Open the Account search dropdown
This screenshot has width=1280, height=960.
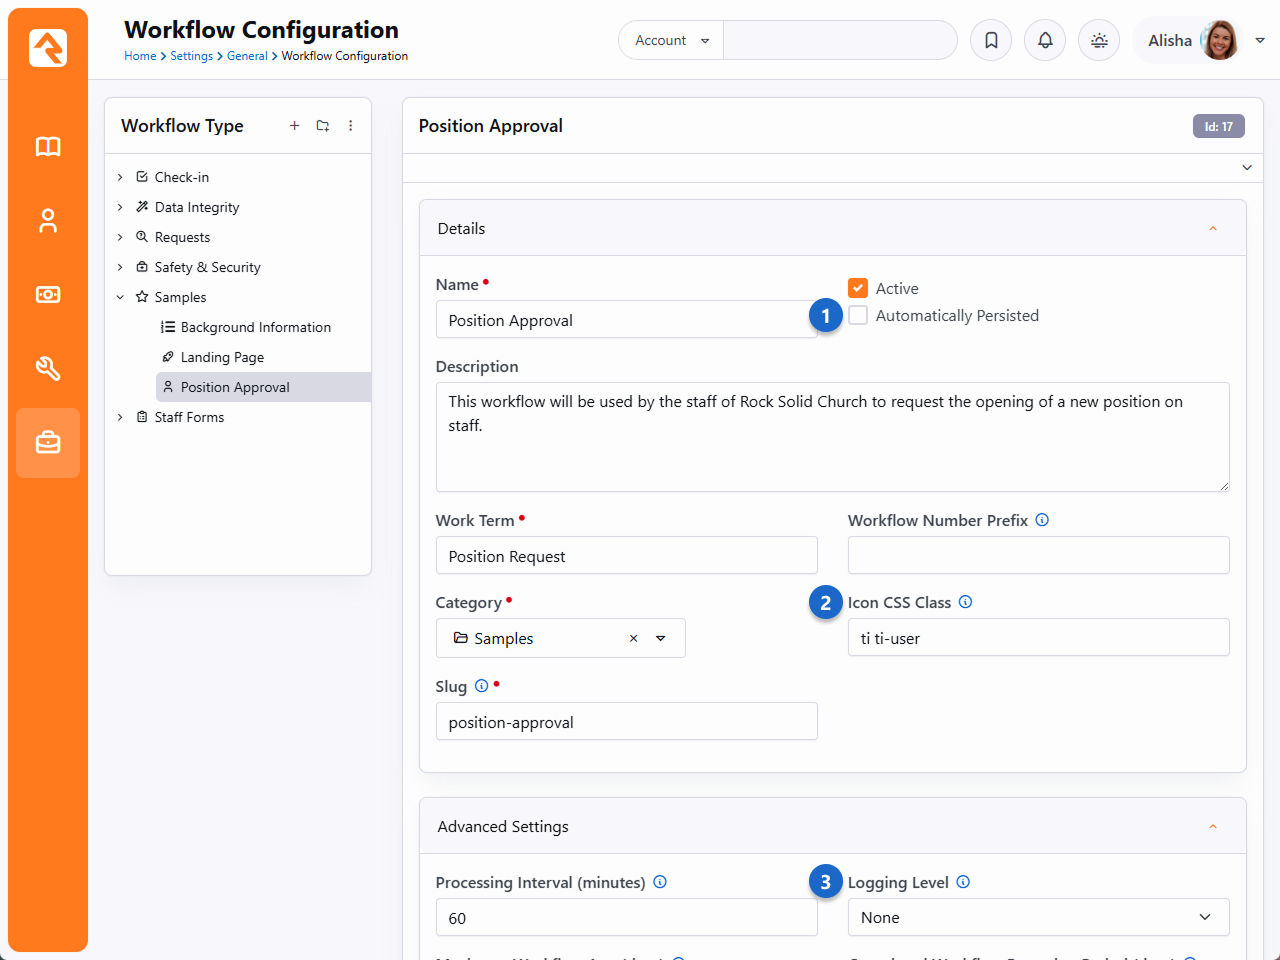tap(671, 40)
